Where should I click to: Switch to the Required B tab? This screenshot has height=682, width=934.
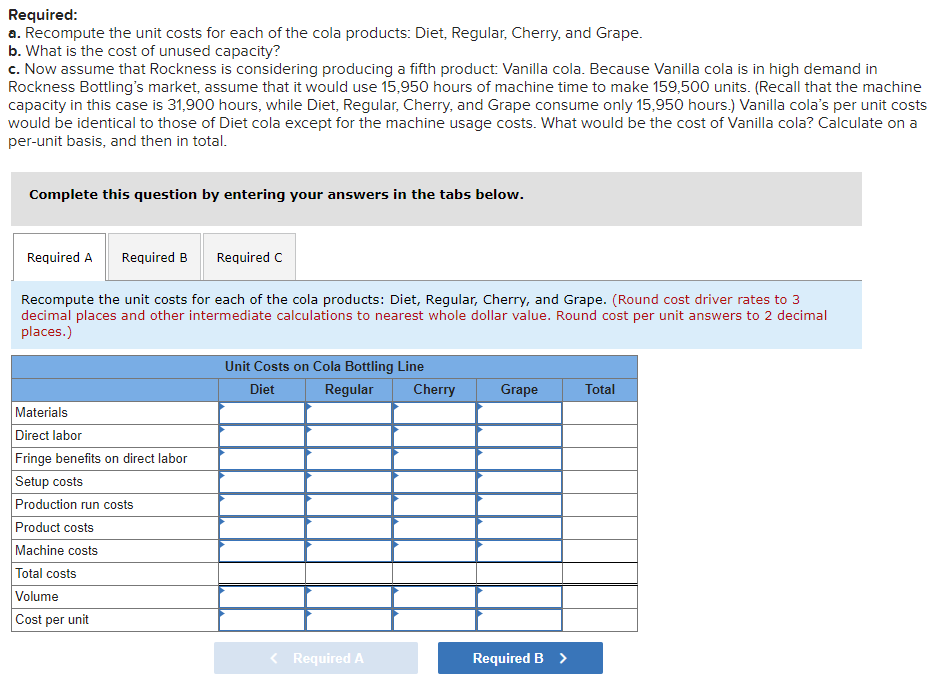click(x=154, y=257)
